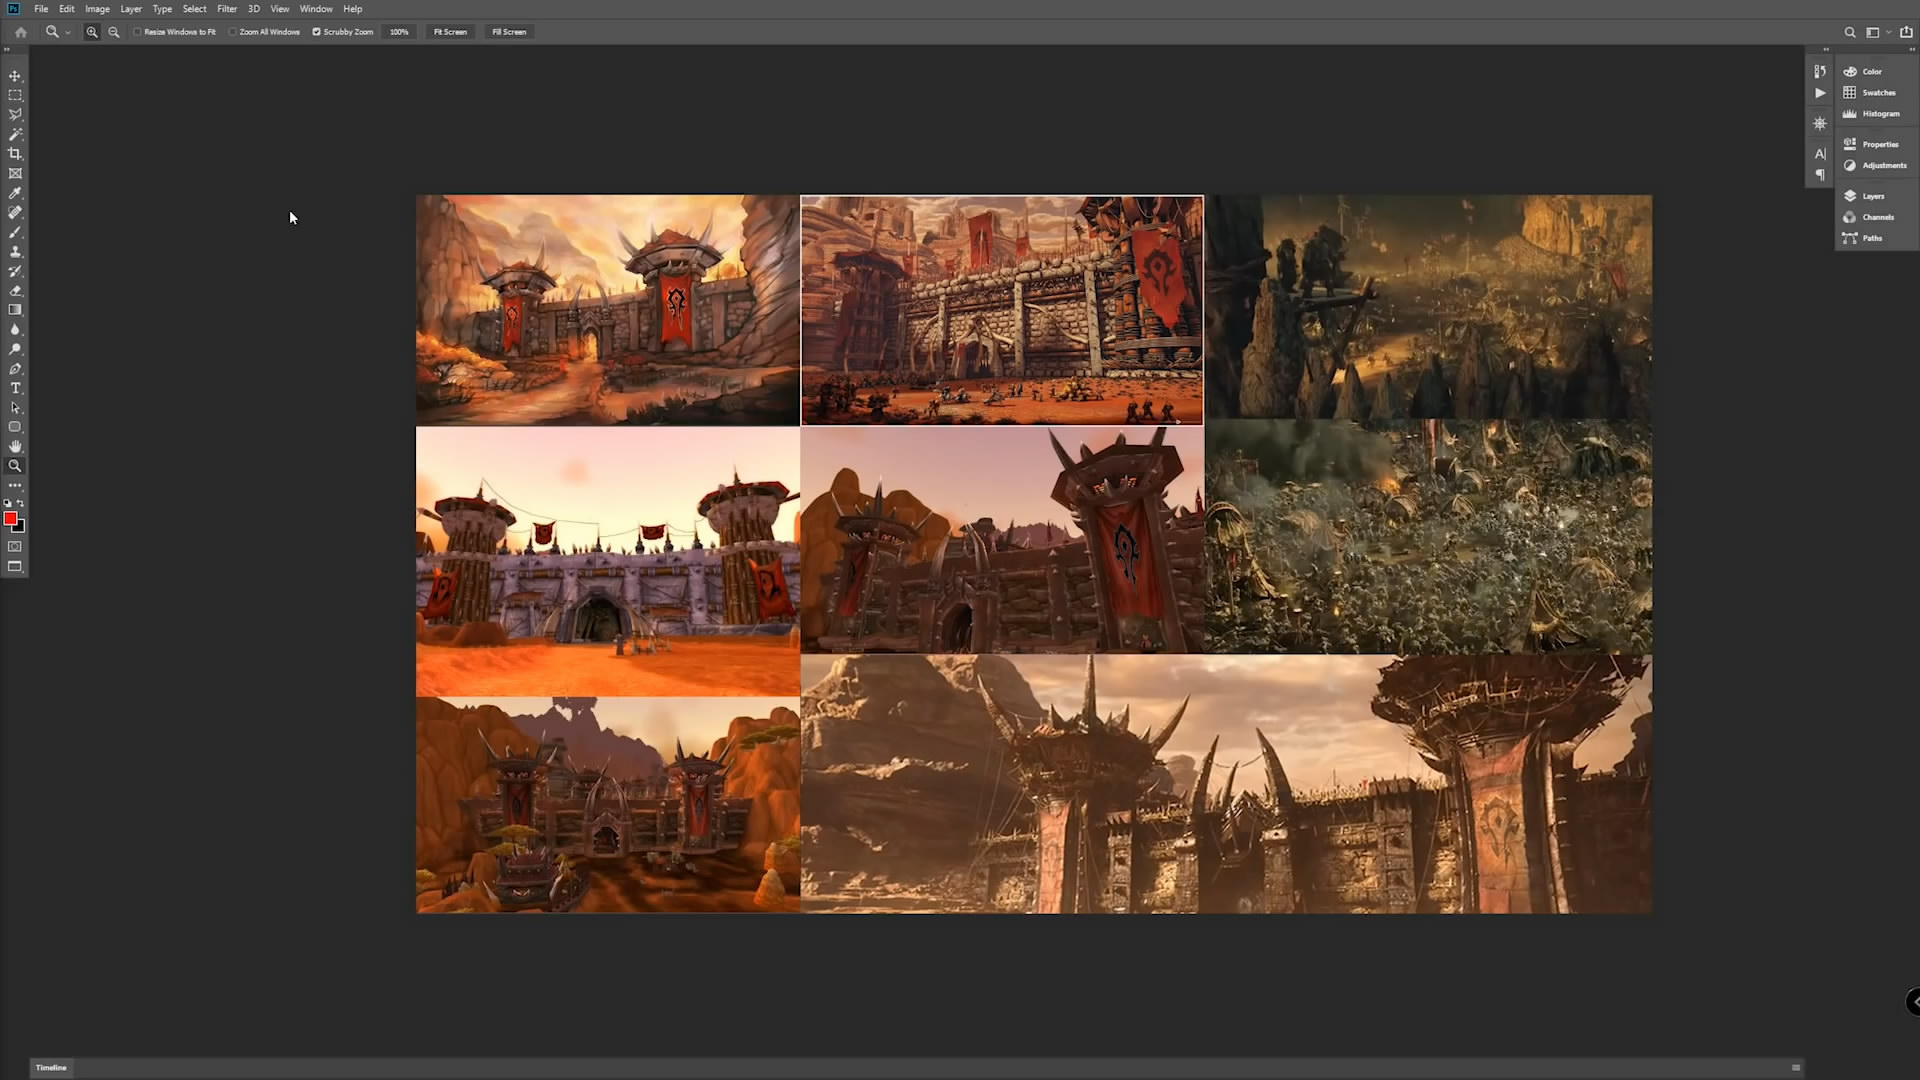Select the Blur tool
The height and width of the screenshot is (1080, 1920).
pos(15,329)
